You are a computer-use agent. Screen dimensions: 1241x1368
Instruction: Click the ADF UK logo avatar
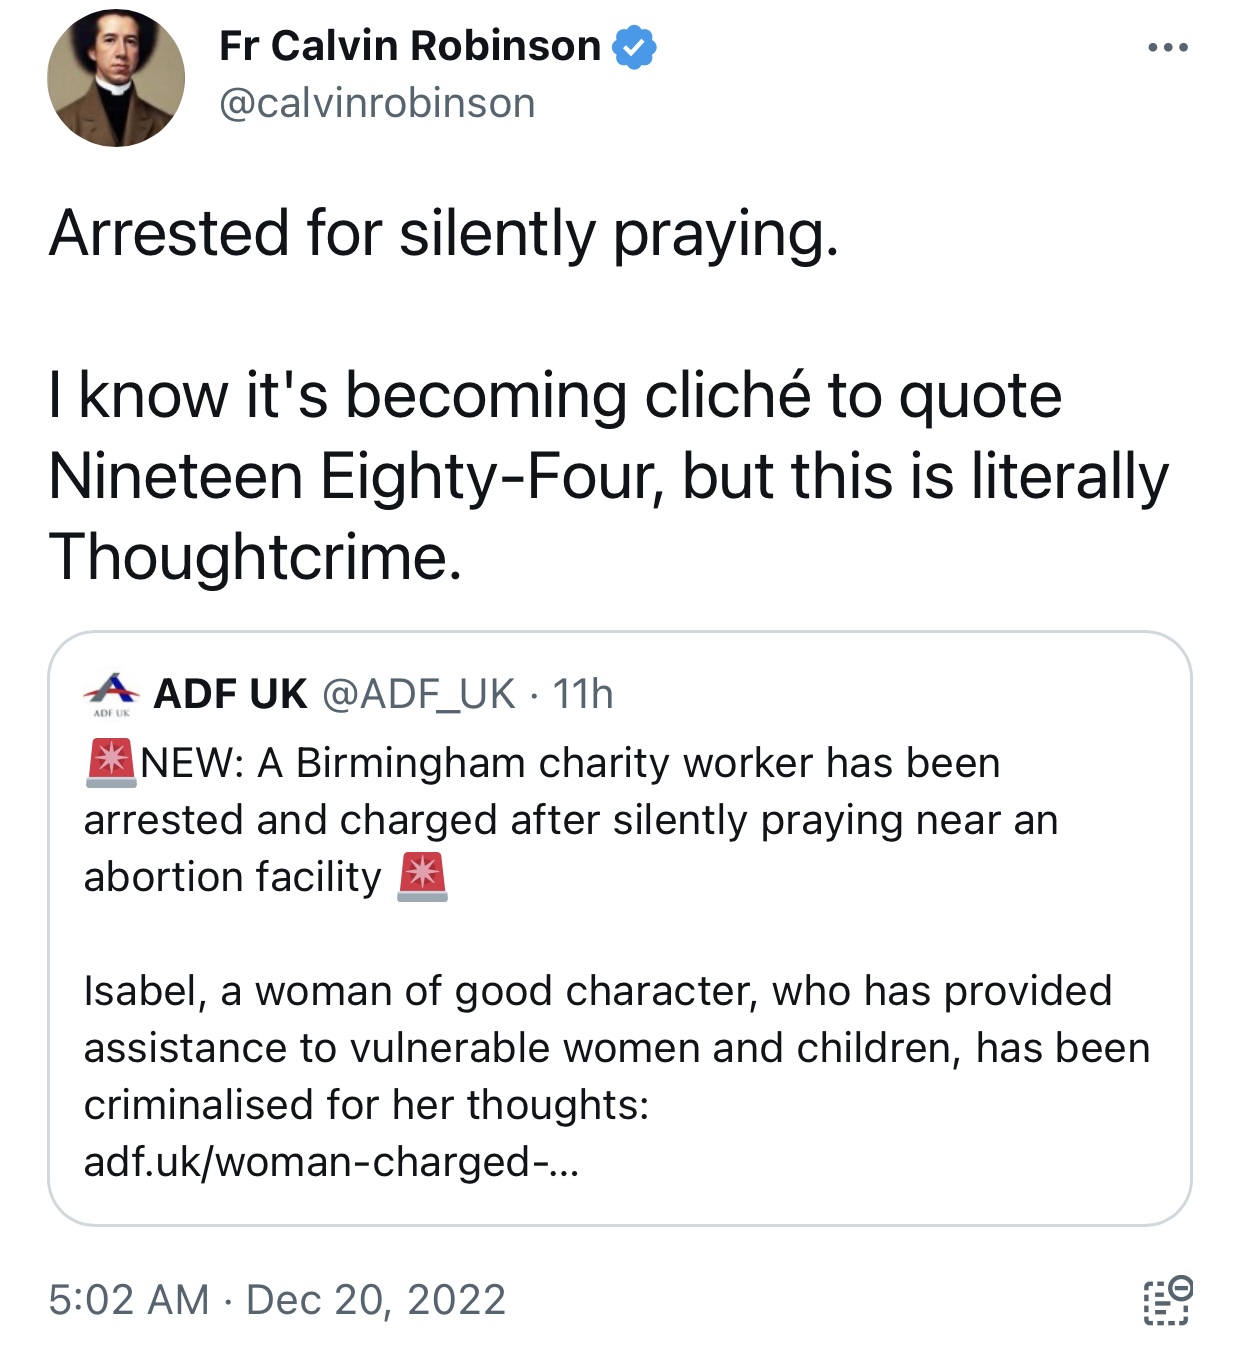coord(111,693)
